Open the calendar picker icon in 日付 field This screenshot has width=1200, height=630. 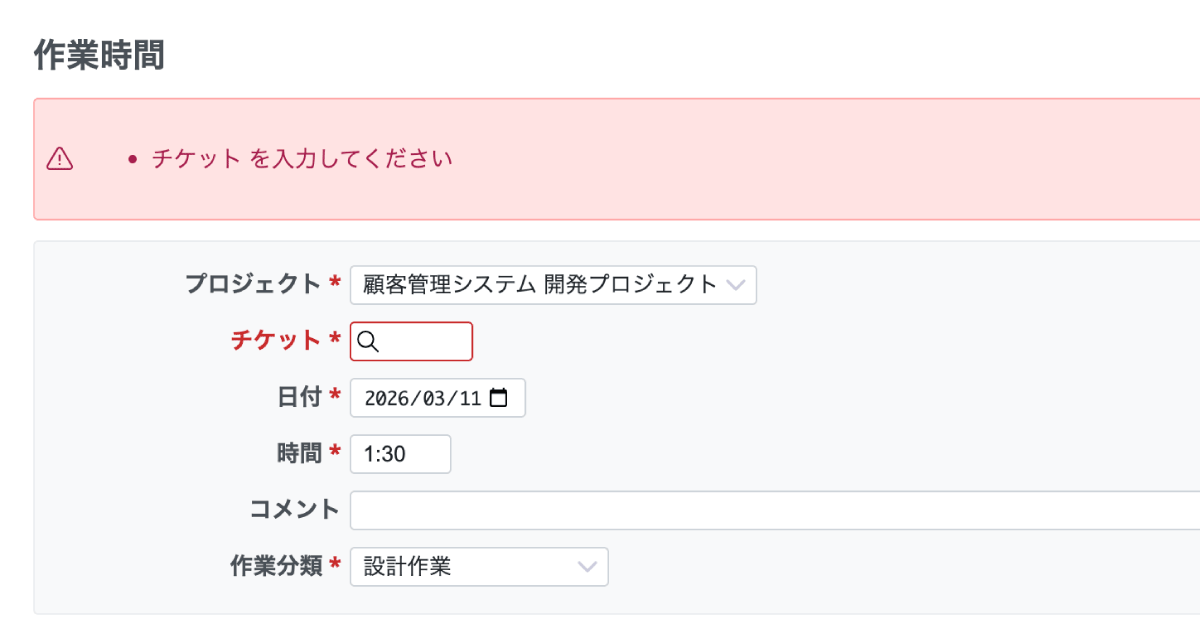click(x=499, y=397)
